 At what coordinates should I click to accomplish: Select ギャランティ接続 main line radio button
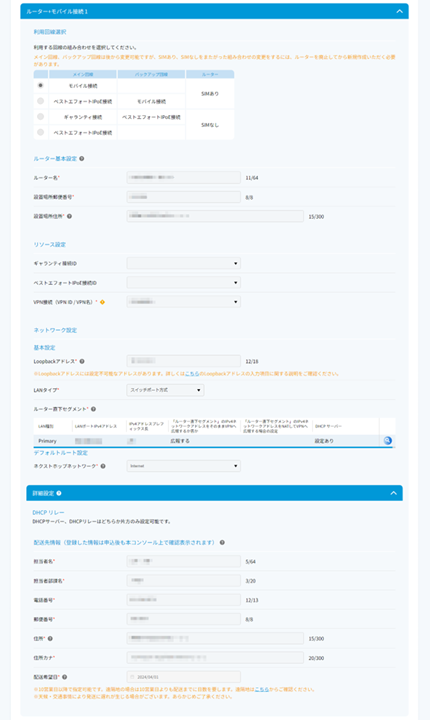[x=40, y=117]
